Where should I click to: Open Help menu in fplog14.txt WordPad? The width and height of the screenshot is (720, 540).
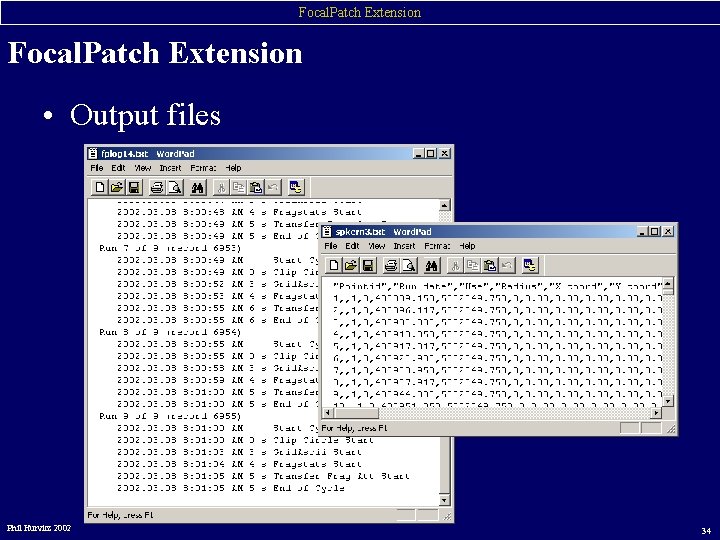click(x=233, y=168)
